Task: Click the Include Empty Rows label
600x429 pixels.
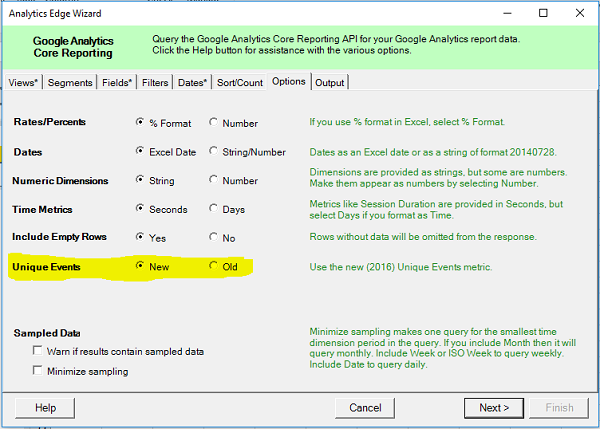Action: tap(59, 237)
